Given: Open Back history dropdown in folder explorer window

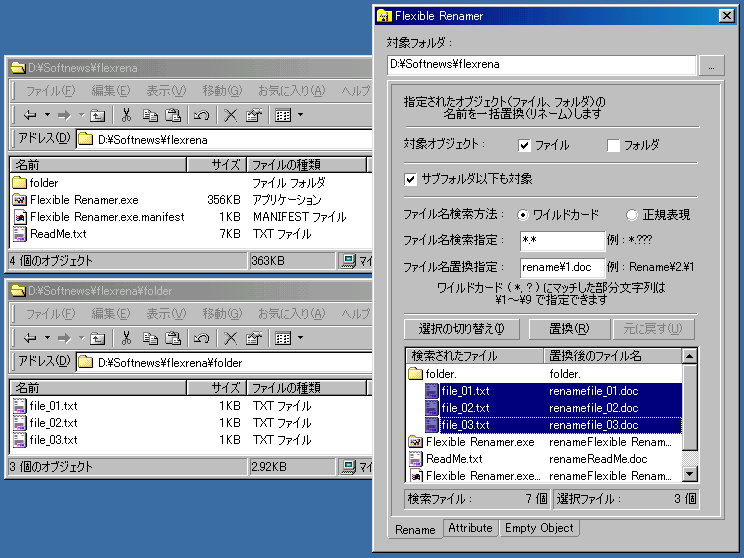Looking at the screenshot, I should (47, 338).
